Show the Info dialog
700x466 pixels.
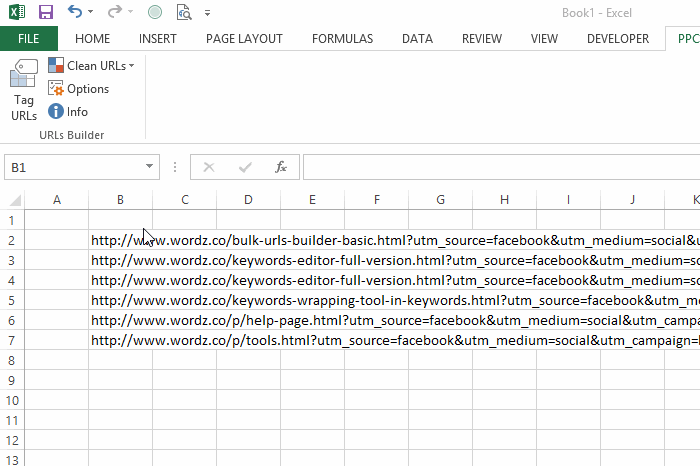point(68,112)
